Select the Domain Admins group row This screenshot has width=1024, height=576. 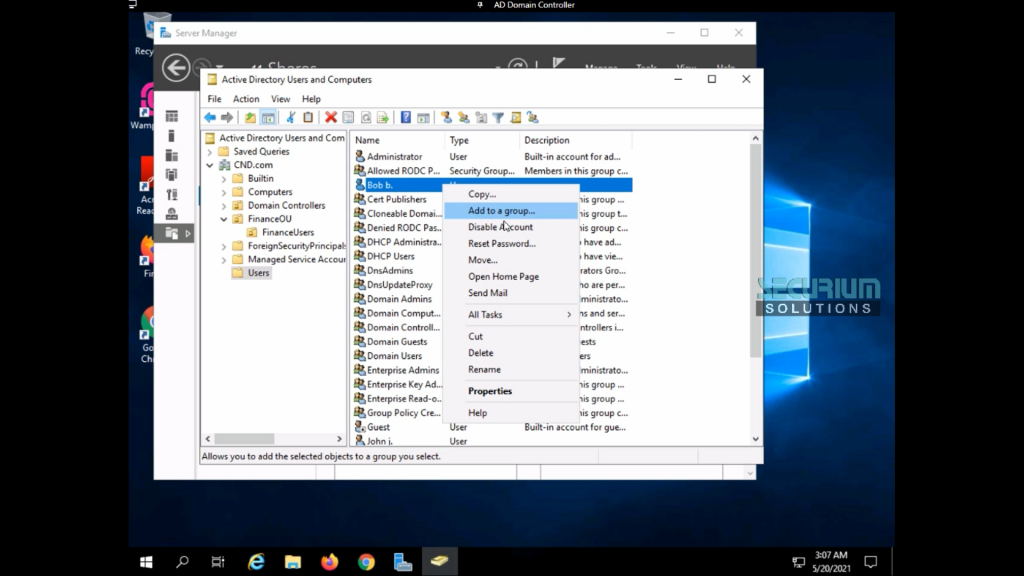pos(398,299)
